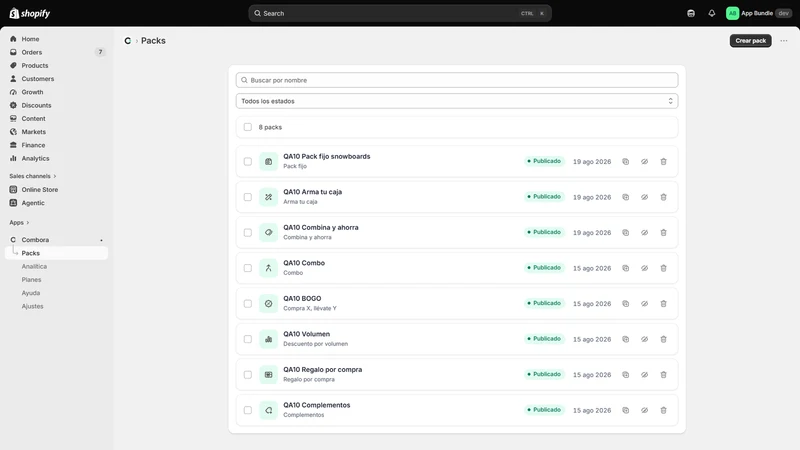Screen dimensions: 800x450
Task: Check the select-all 8 packs checkbox
Action: pos(247,127)
